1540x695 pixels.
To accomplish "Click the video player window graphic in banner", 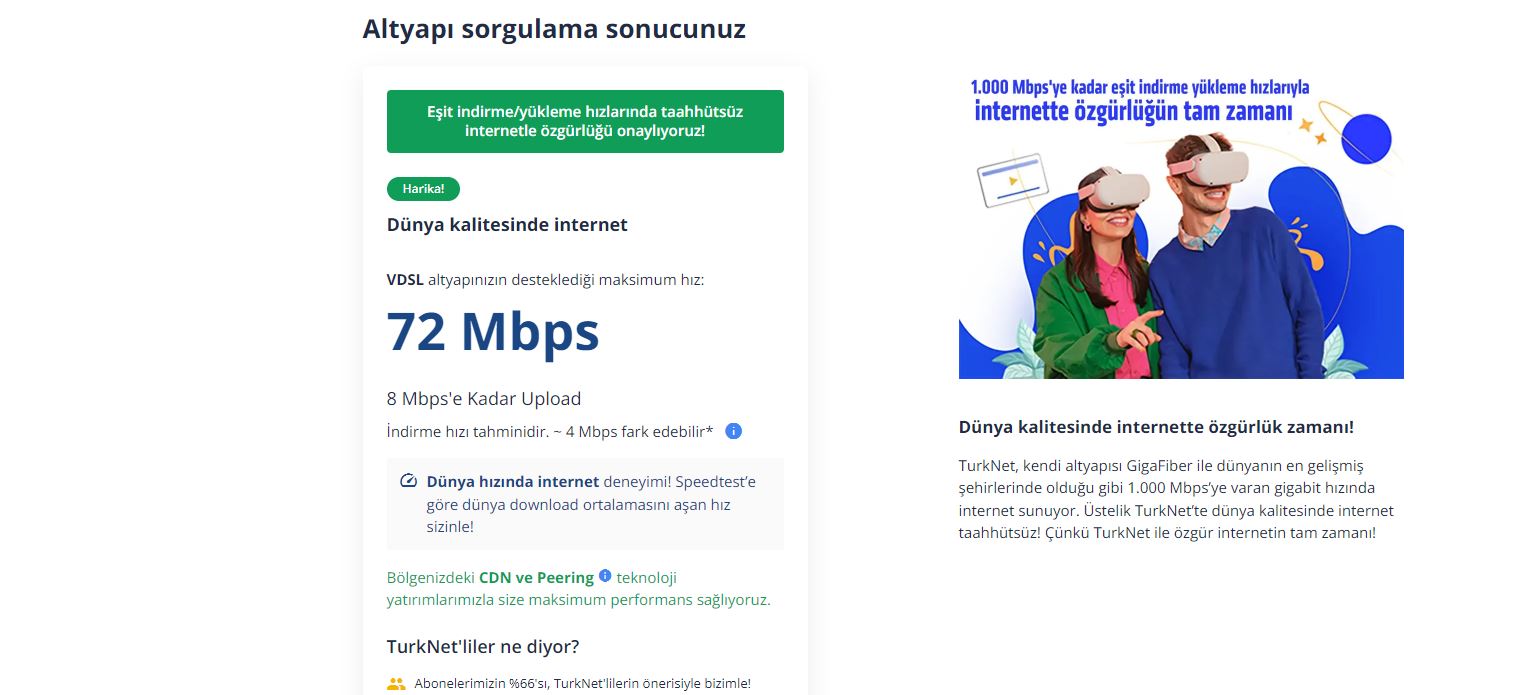I will click(1013, 180).
